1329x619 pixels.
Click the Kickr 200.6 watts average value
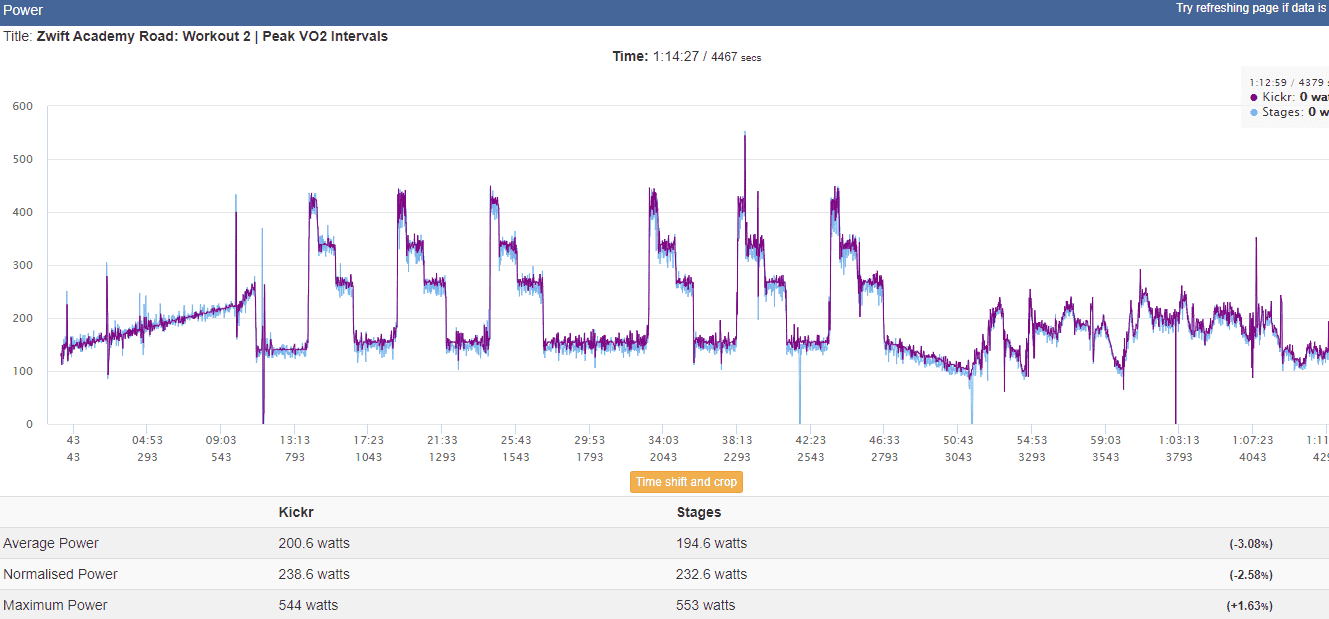pyautogui.click(x=314, y=544)
